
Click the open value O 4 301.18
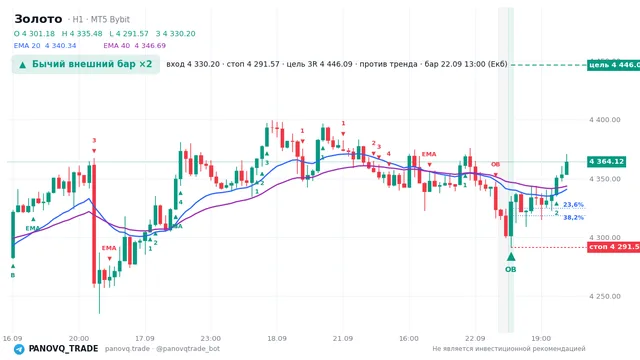[x=34, y=34]
